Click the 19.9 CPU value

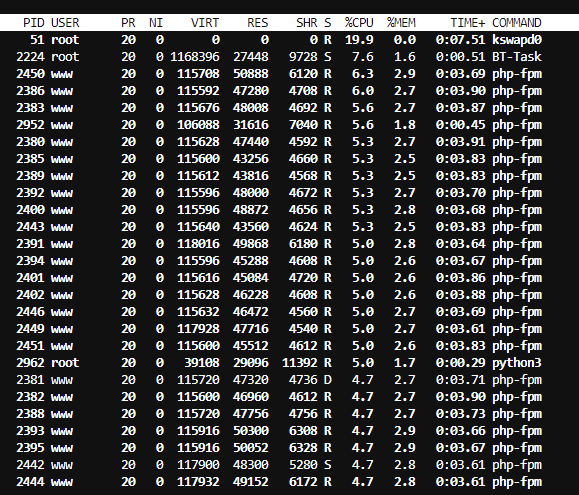click(359, 40)
